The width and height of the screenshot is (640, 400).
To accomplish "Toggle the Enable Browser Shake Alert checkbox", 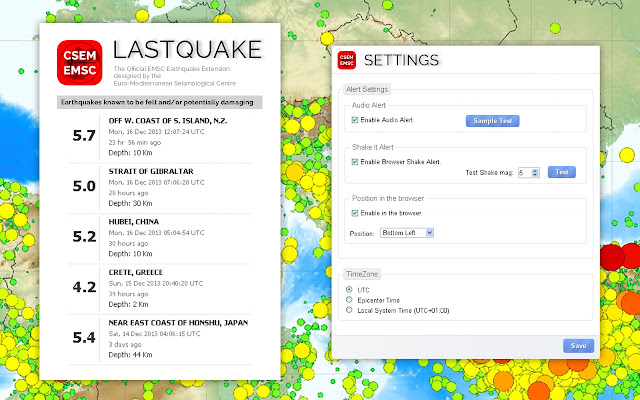I will 355,162.
